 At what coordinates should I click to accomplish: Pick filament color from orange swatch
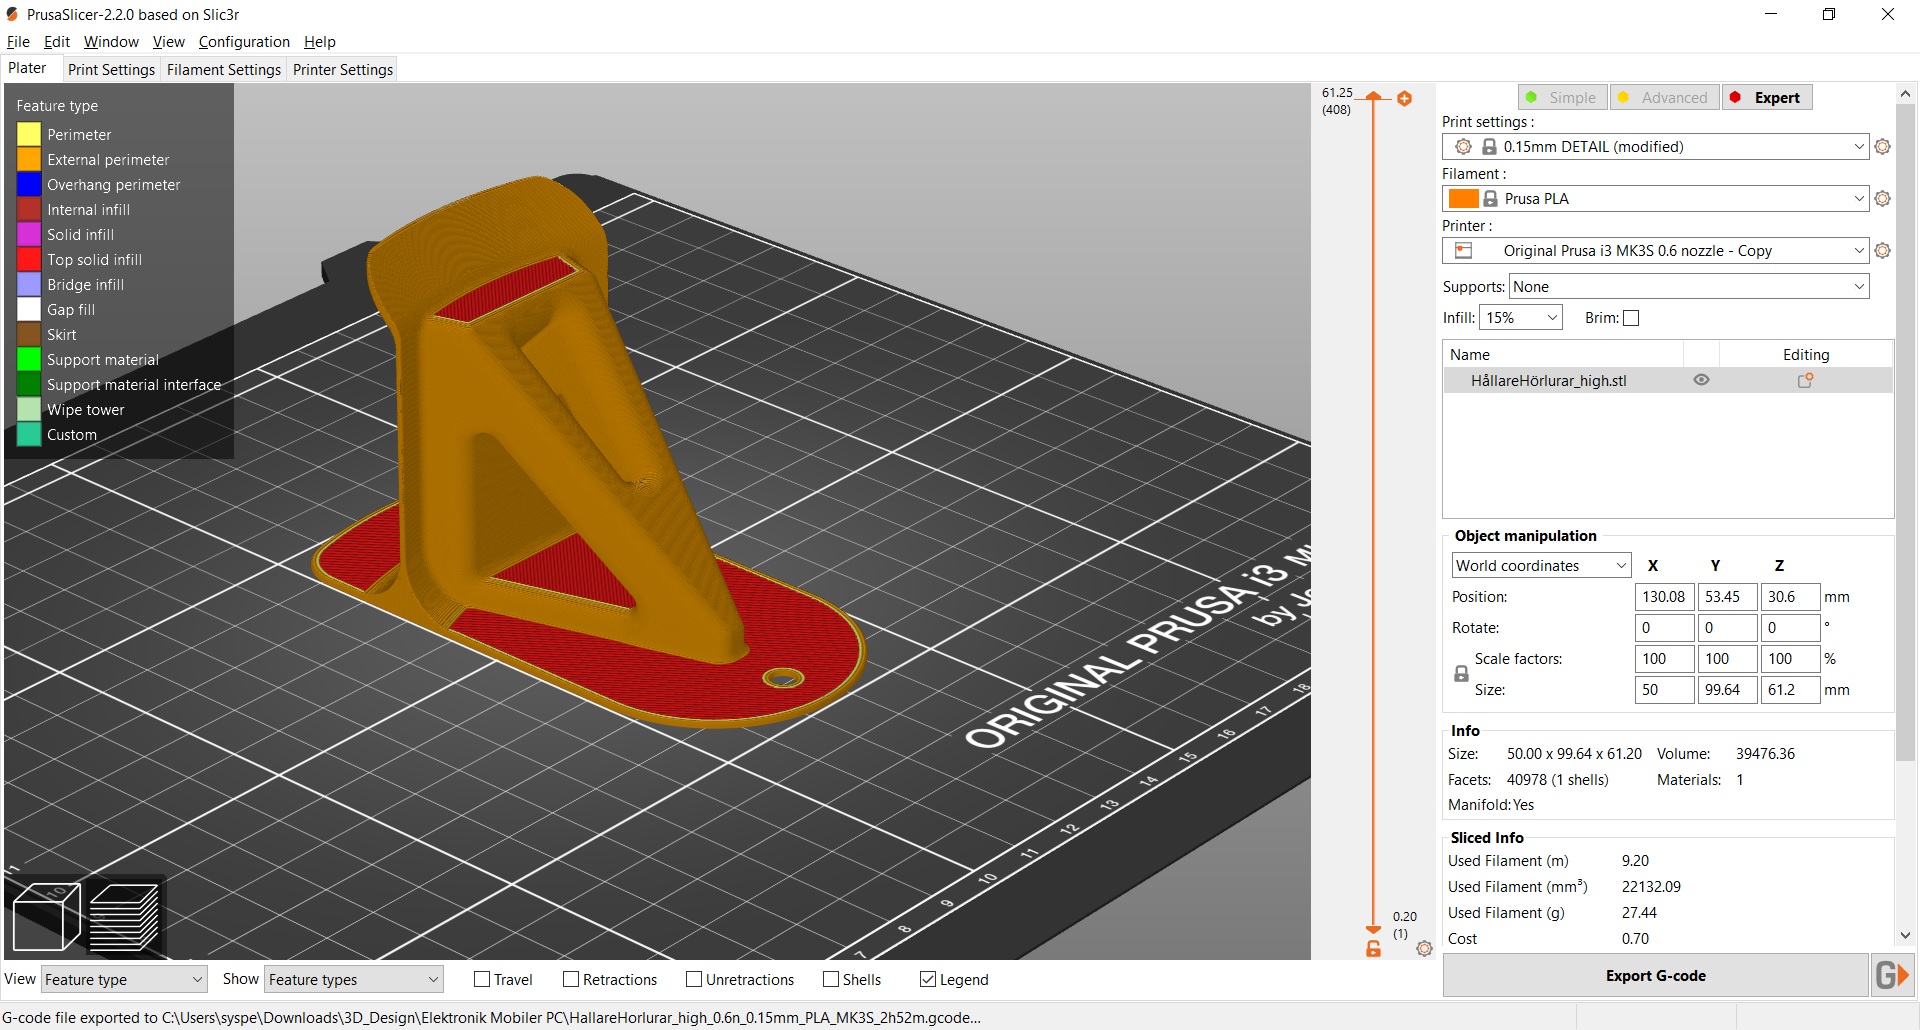point(1464,199)
